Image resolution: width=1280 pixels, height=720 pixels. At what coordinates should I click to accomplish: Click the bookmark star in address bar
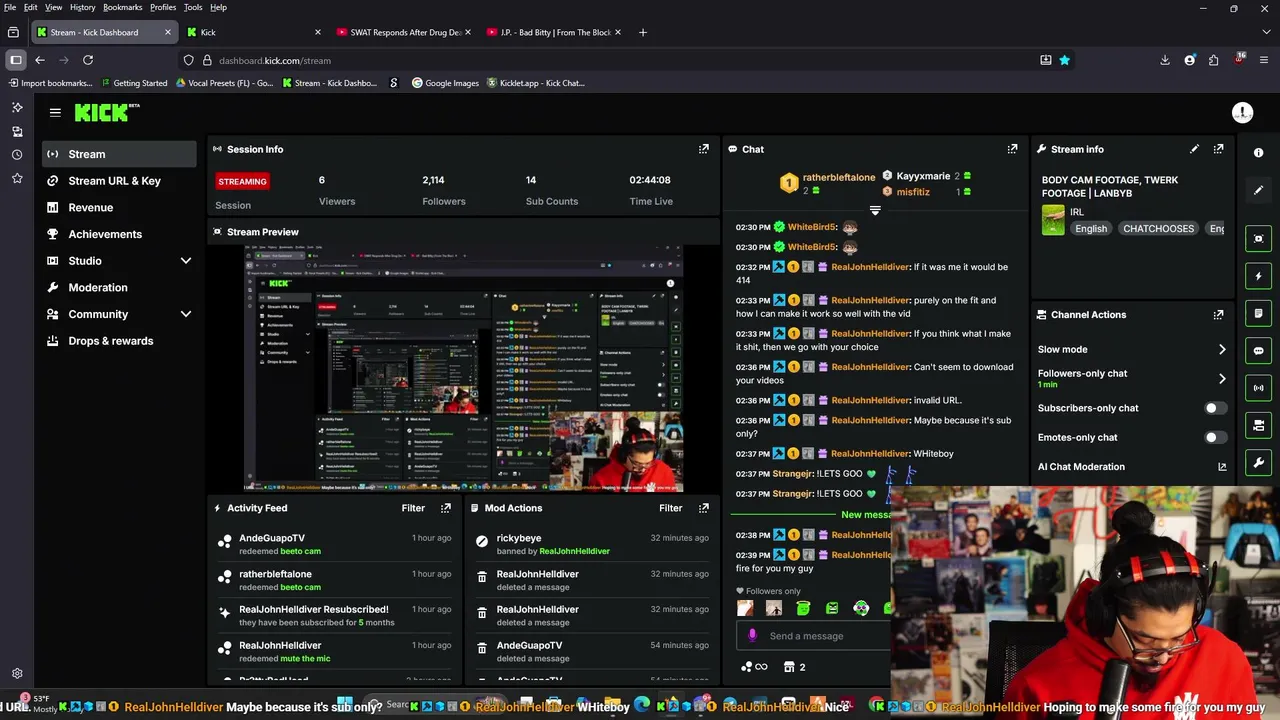pos(1064,60)
